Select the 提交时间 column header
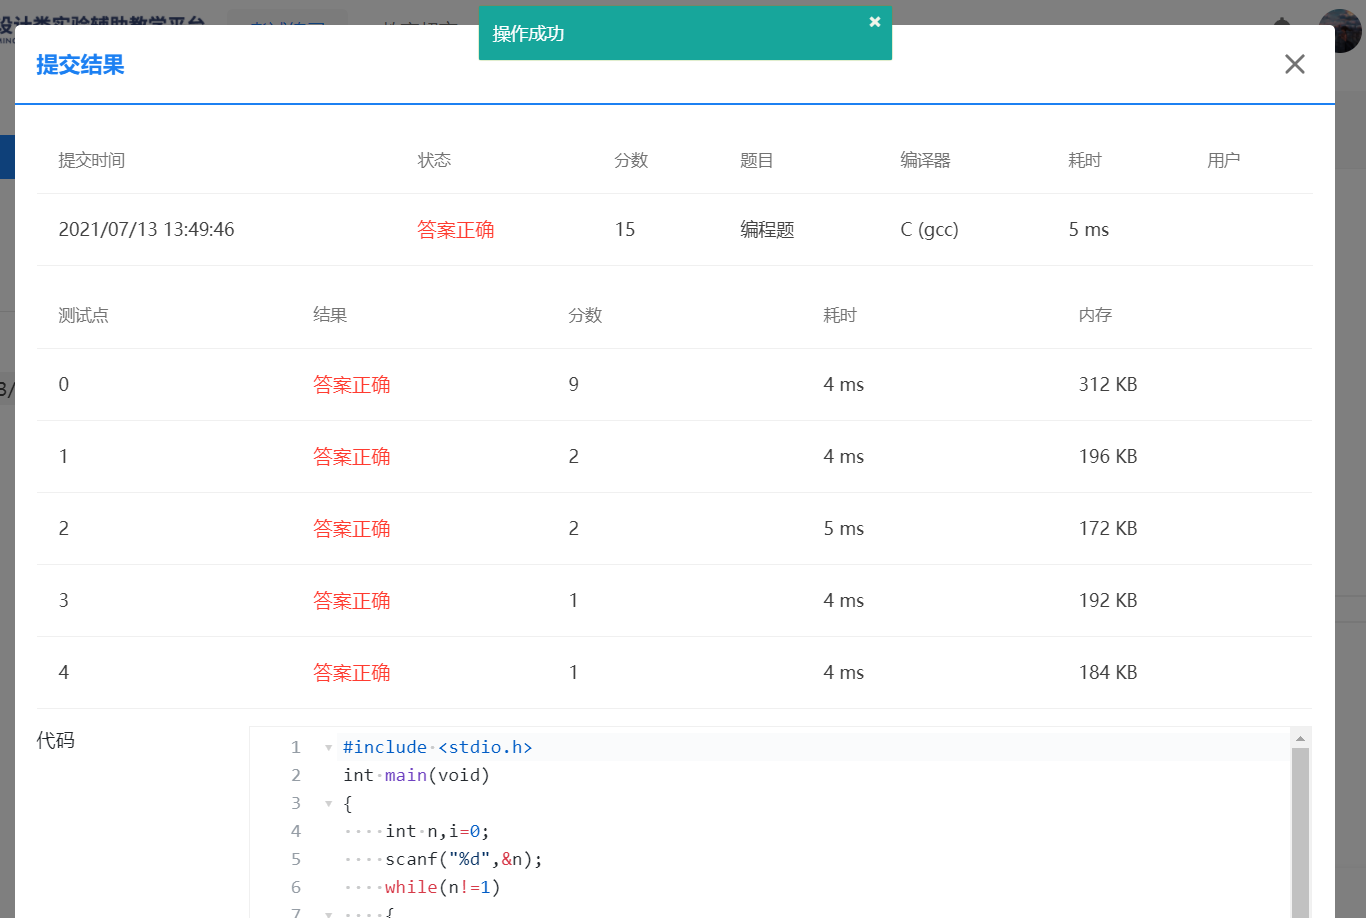Screen dimensions: 1366x918 (x=91, y=160)
